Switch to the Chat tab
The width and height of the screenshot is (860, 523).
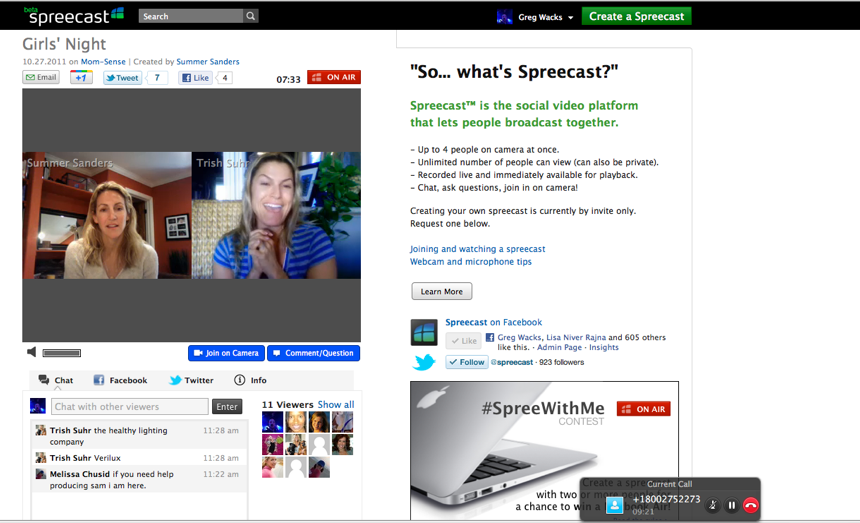(x=55, y=380)
